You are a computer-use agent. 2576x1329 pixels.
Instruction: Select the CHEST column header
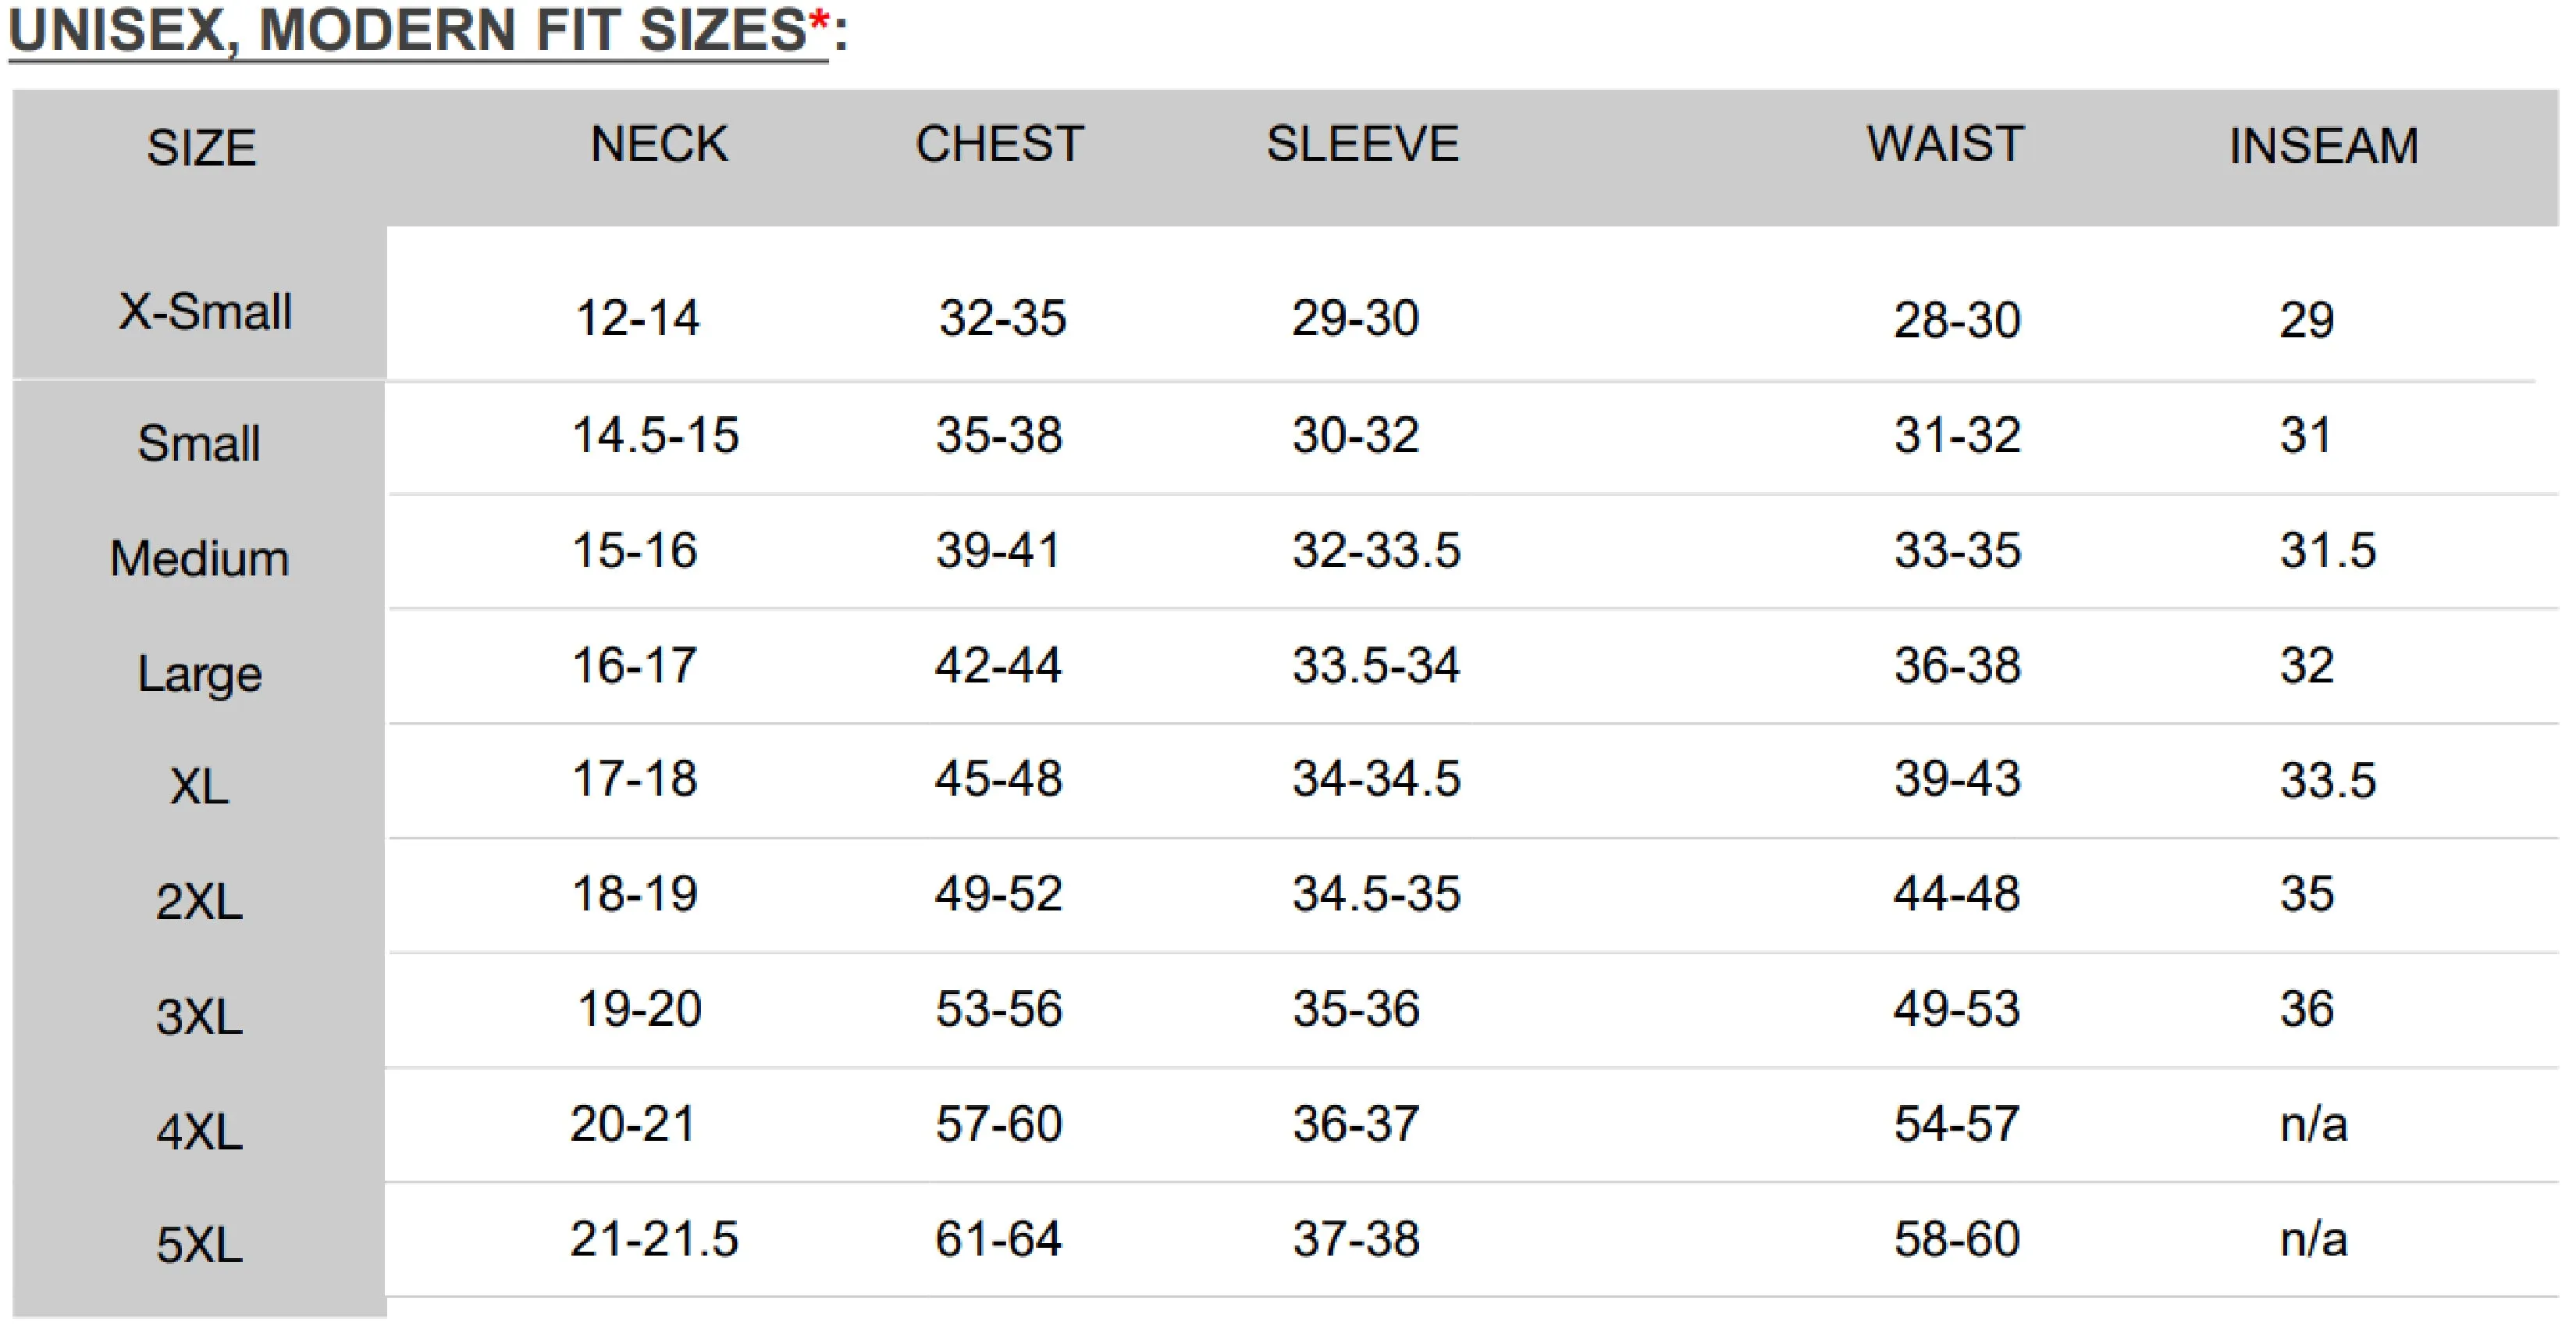(999, 144)
